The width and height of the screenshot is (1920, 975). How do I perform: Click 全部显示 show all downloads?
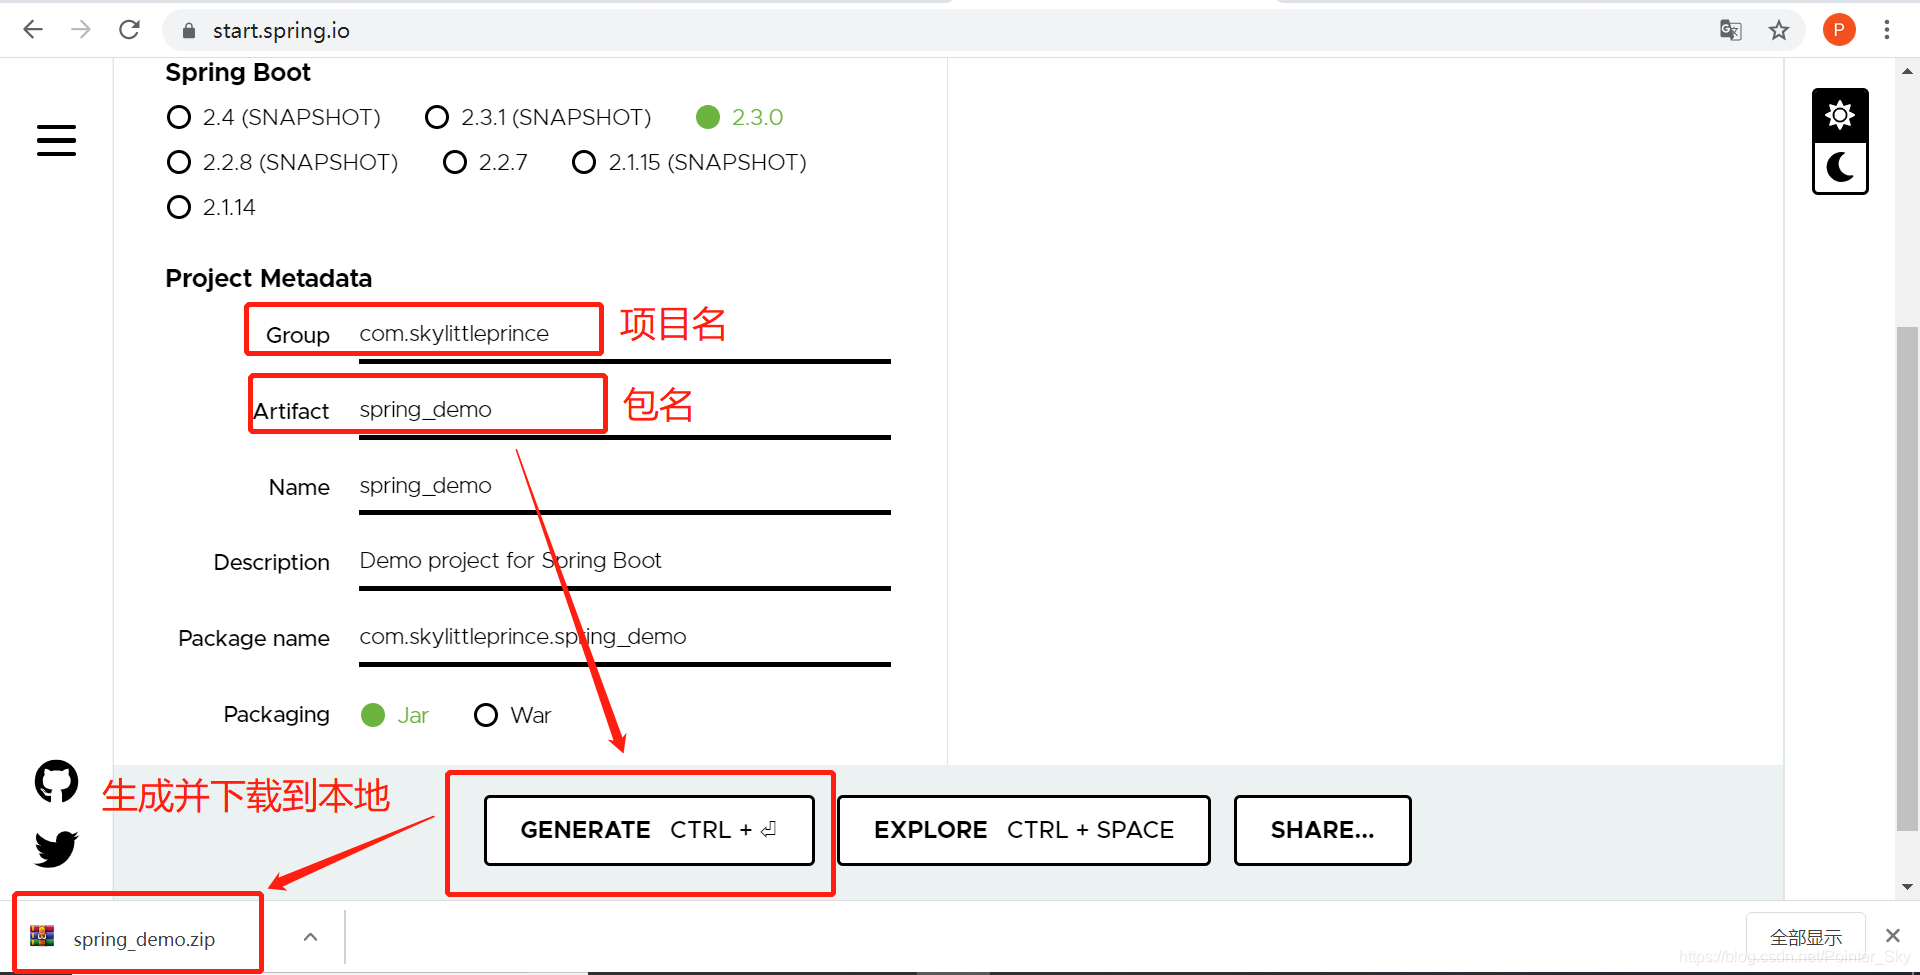pyautogui.click(x=1805, y=937)
